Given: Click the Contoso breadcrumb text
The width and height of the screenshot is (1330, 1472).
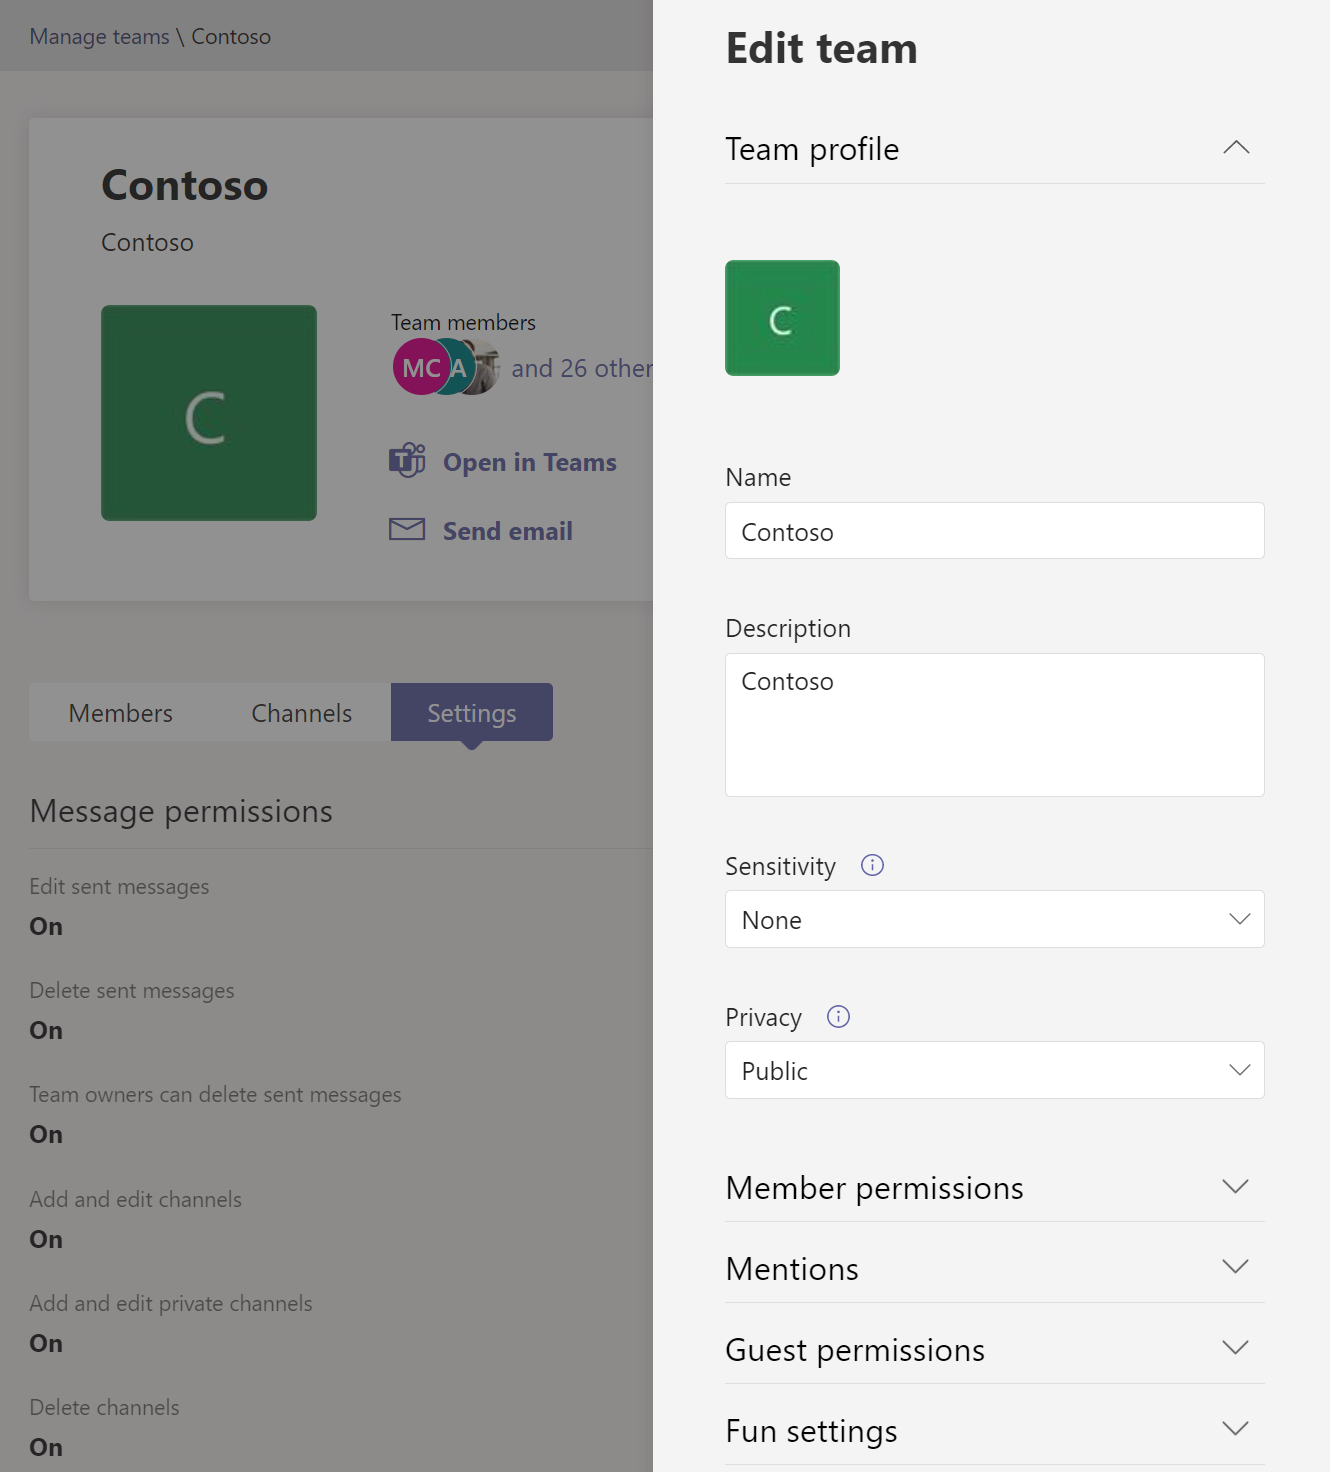Looking at the screenshot, I should pyautogui.click(x=231, y=36).
